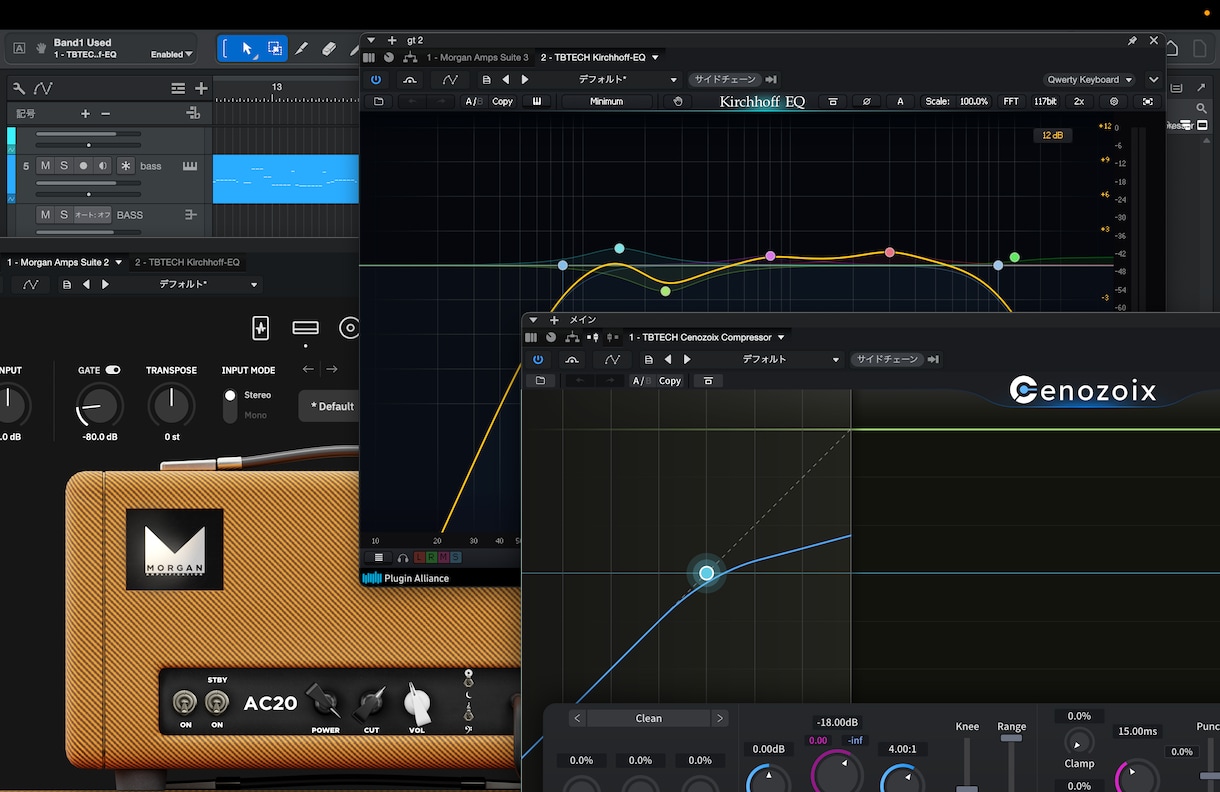Image resolution: width=1220 pixels, height=792 pixels.
Task: Go to next preset in Kirchhoff EQ header
Action: [x=525, y=80]
